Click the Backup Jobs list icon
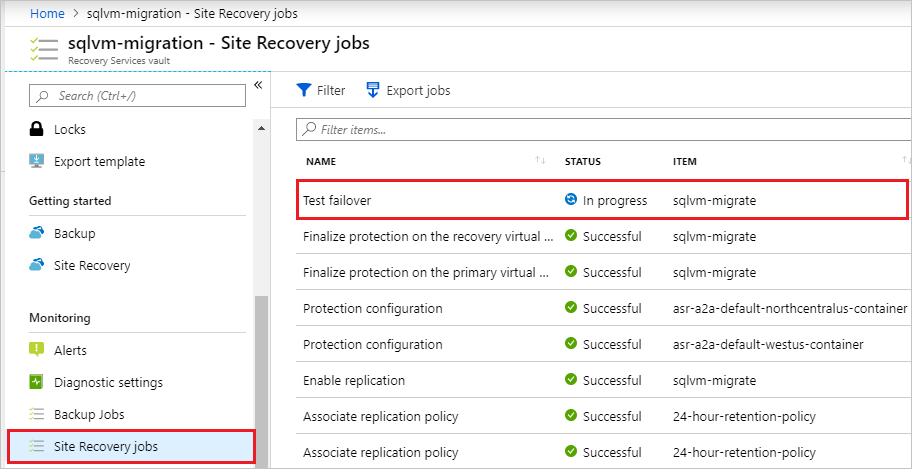This screenshot has width=912, height=469. point(37,414)
